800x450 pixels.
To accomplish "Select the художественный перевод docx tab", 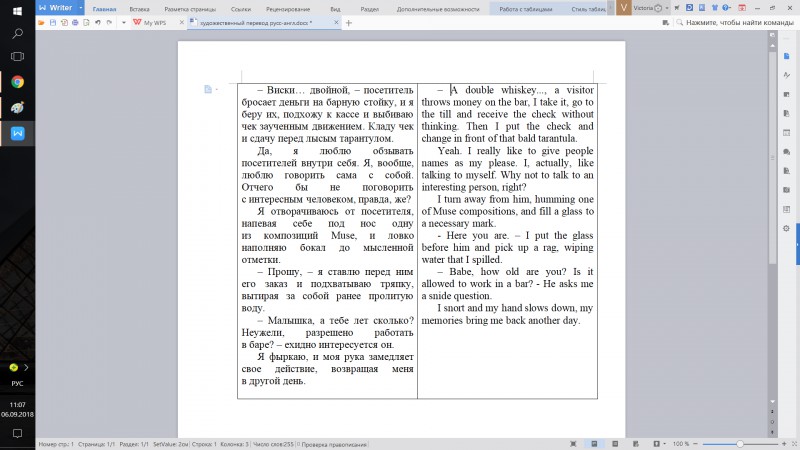I will pos(256,22).
